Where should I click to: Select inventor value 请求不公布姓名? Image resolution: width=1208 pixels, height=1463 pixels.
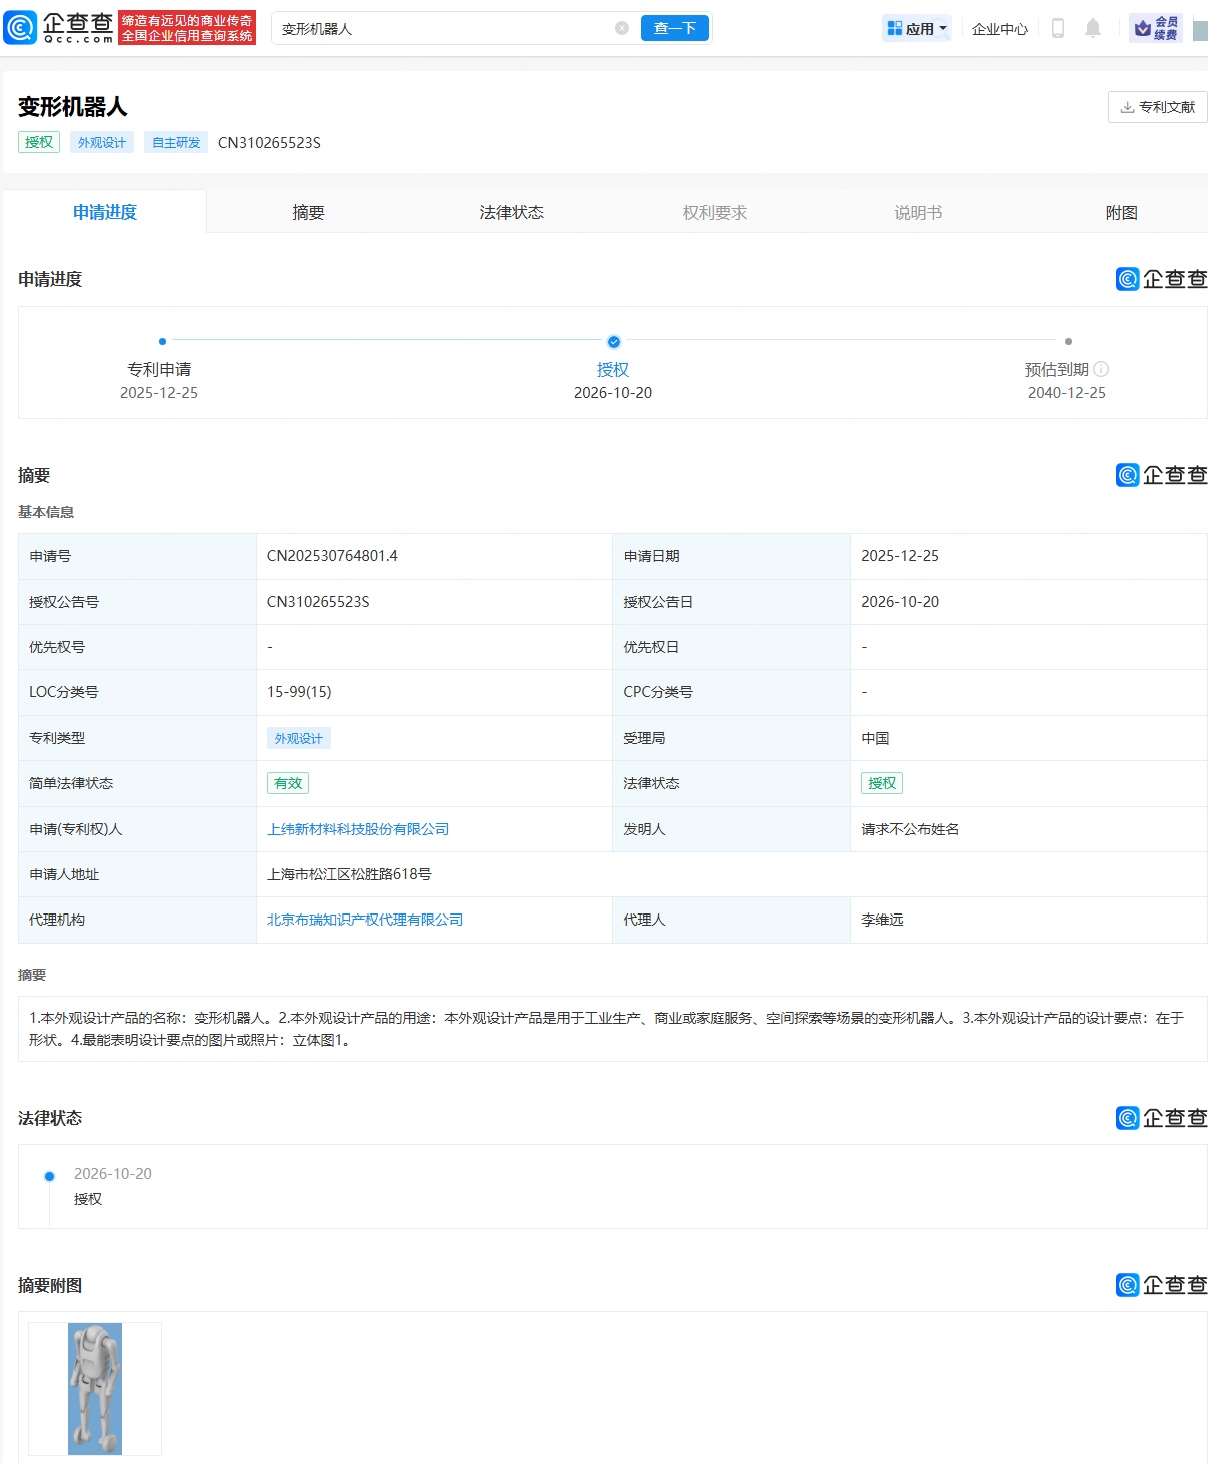point(910,829)
